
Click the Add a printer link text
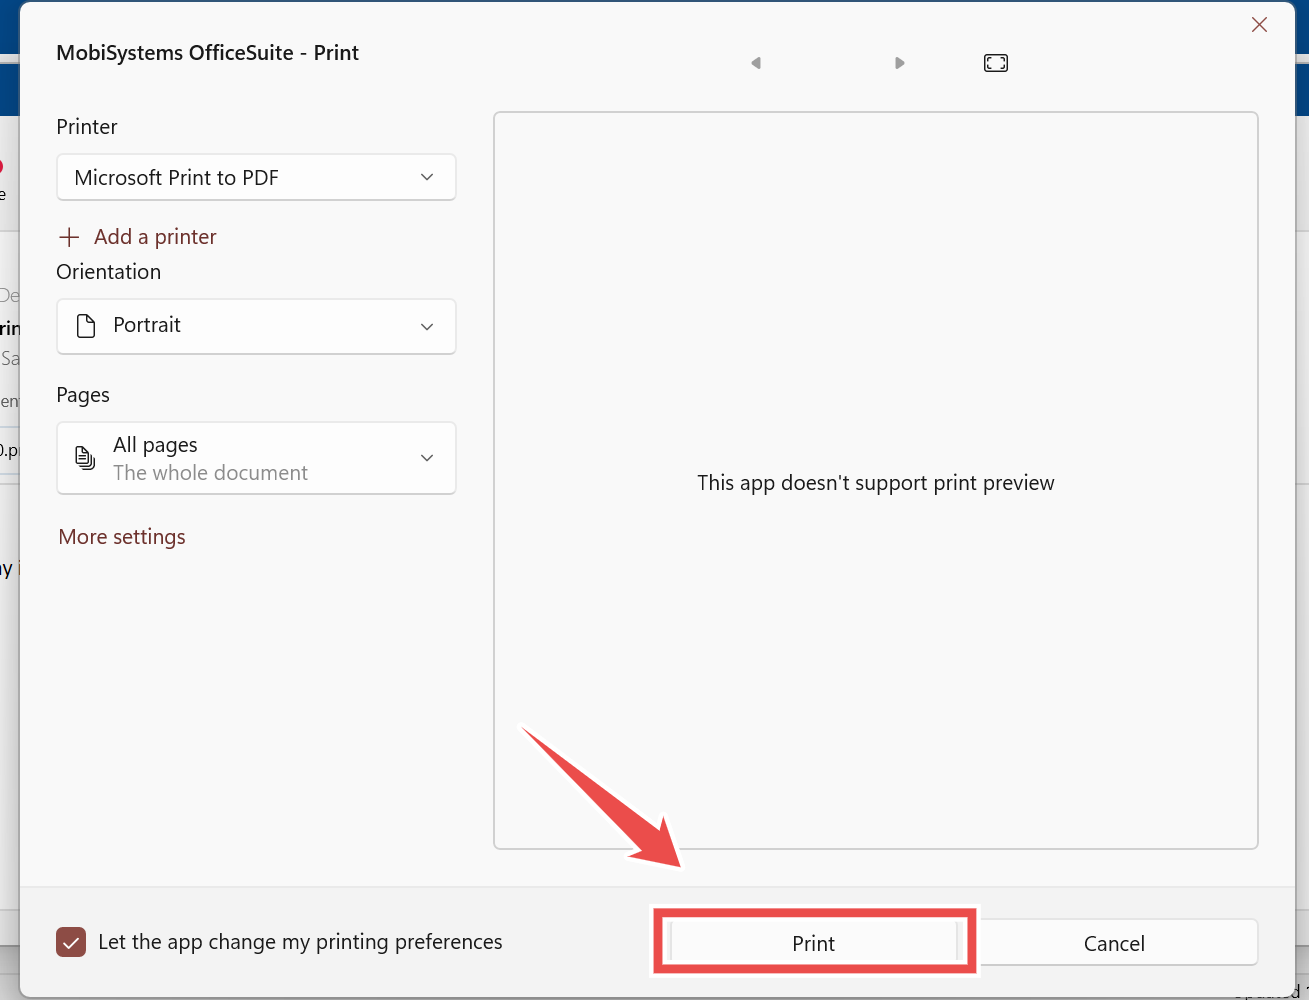(155, 237)
